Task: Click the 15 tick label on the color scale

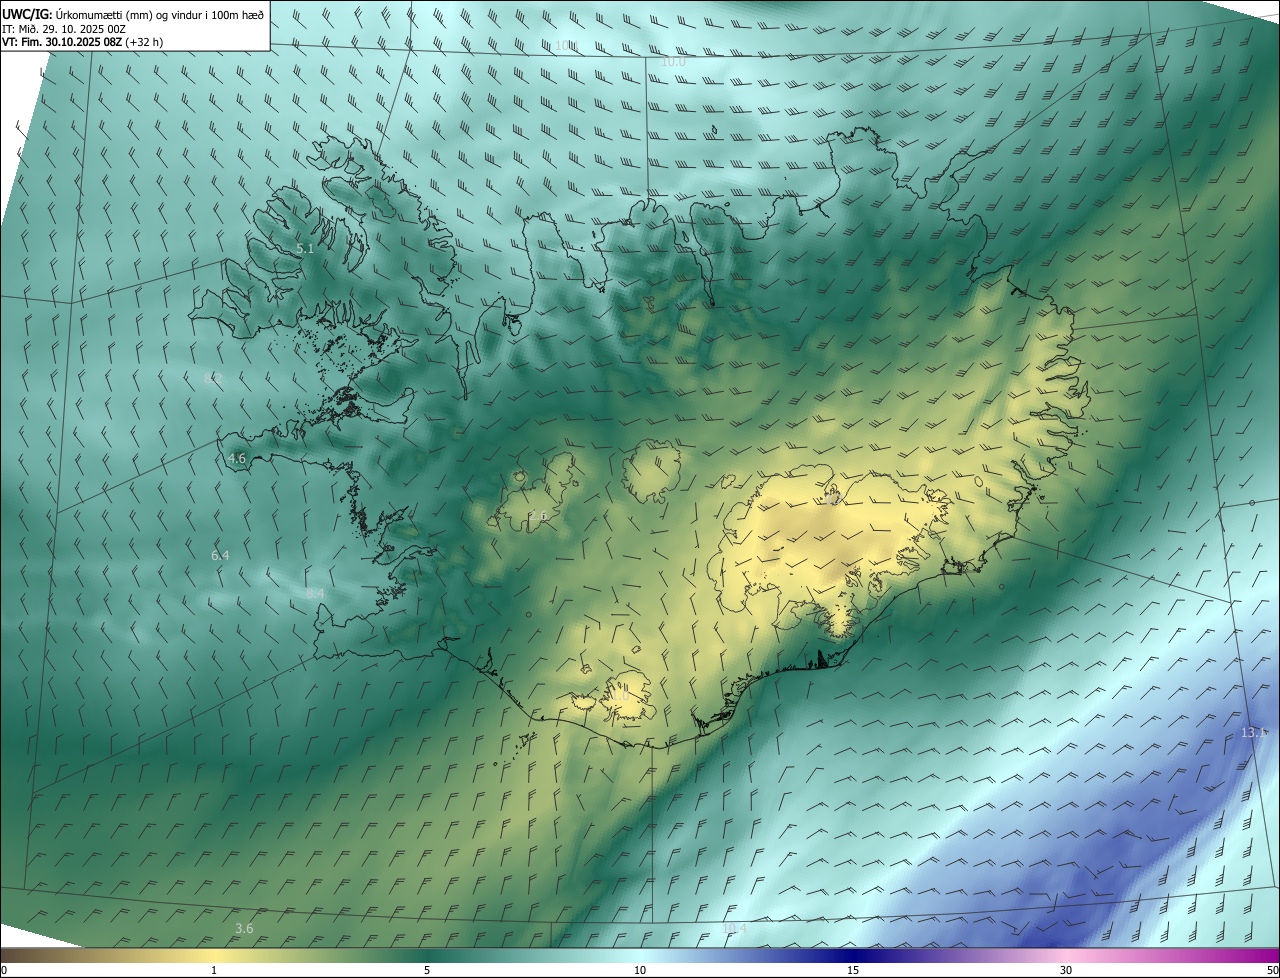Action: [853, 970]
